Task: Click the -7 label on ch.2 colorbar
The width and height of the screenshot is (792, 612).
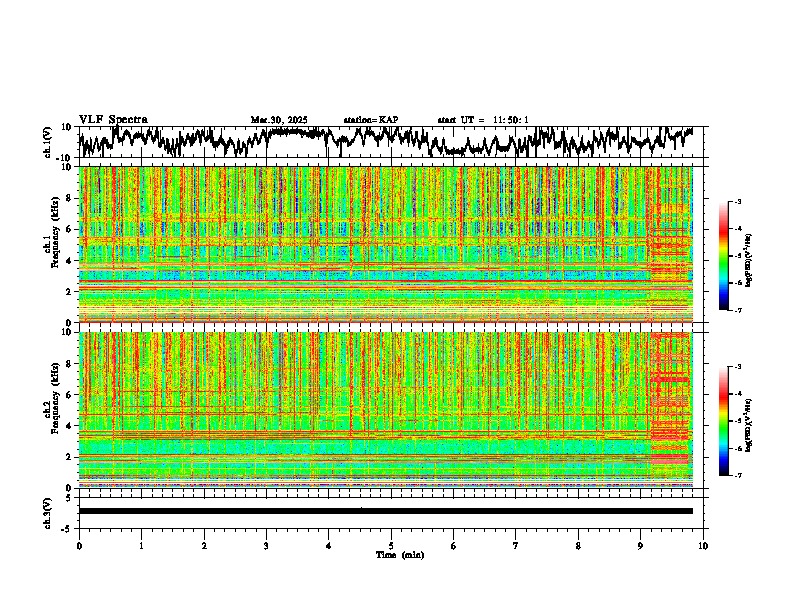Action: pyautogui.click(x=737, y=475)
